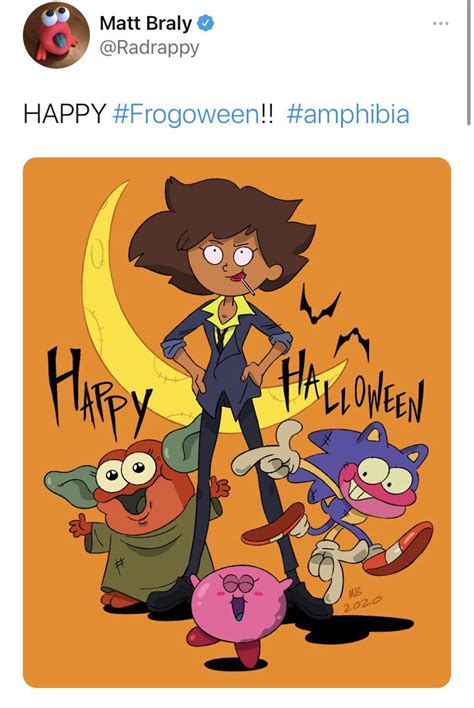Screen dimensions: 474x708
Task: Open the #amphibia hashtag
Action: 348,114
